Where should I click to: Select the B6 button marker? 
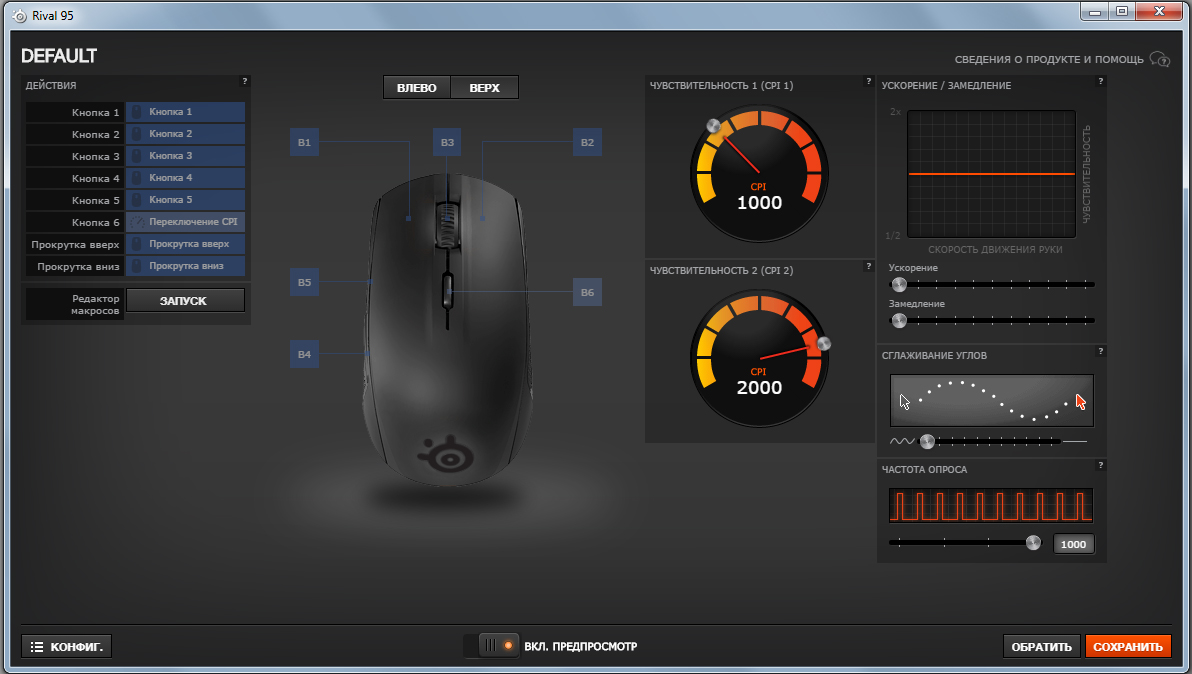coord(587,292)
